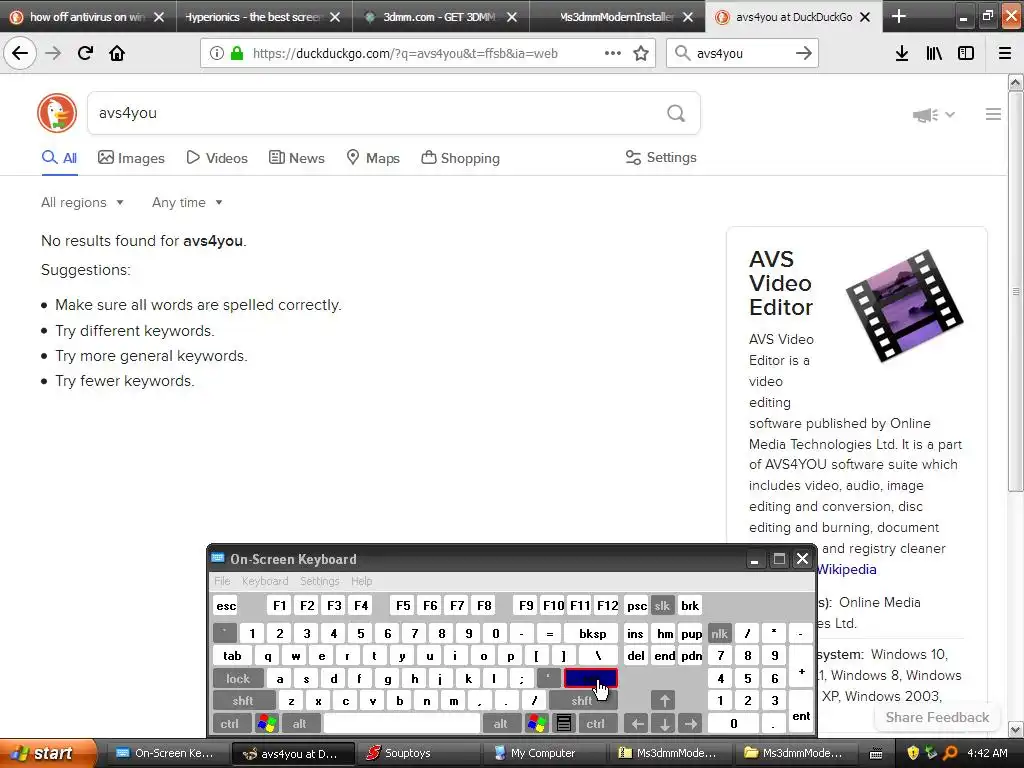Open the DuckDuckGo Settings dropdown
This screenshot has width=1024, height=768.
point(661,157)
